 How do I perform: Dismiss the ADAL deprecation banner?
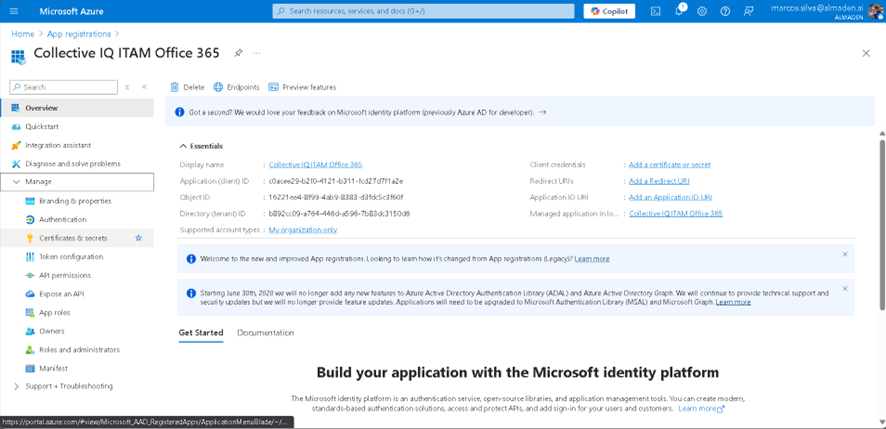tap(845, 289)
